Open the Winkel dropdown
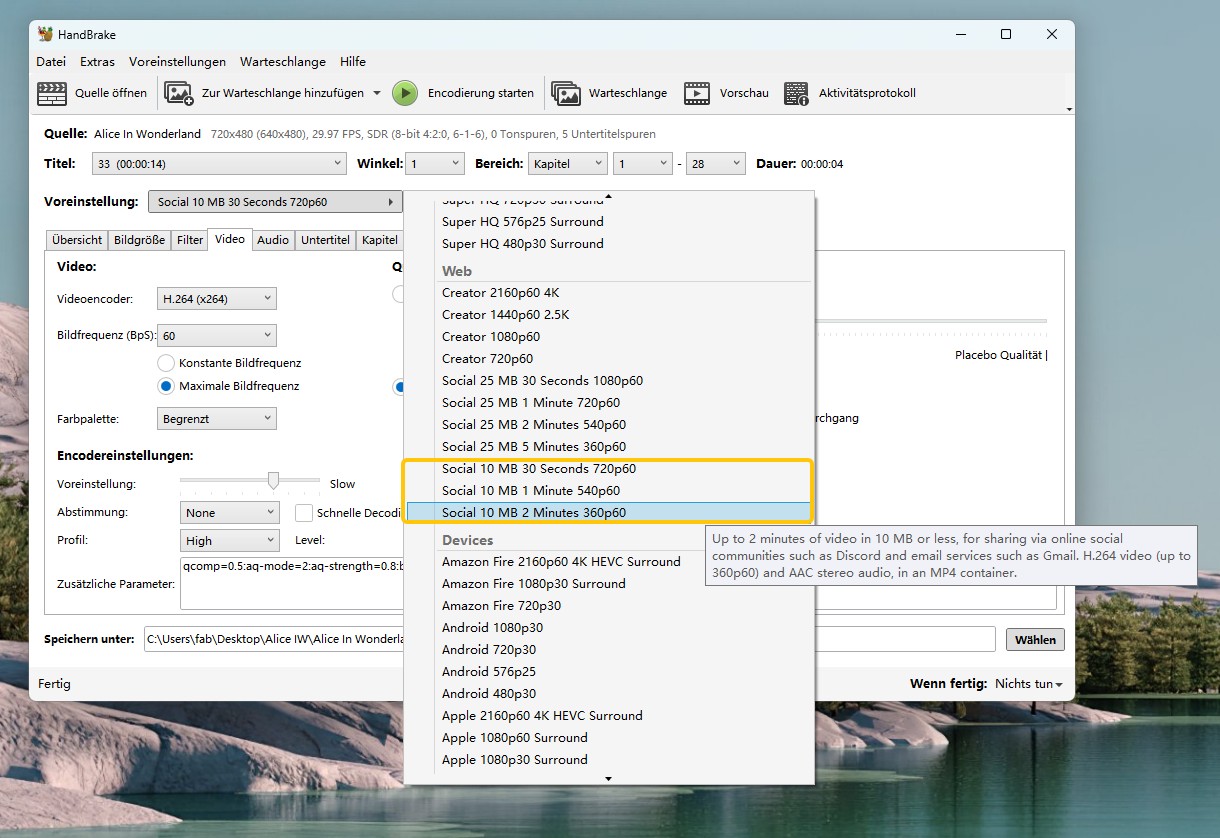 436,163
